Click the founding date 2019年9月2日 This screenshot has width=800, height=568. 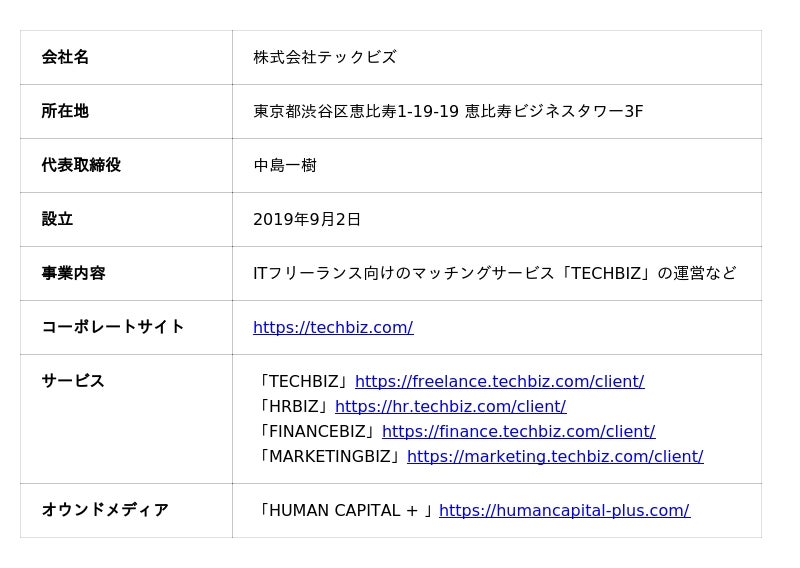(x=307, y=220)
